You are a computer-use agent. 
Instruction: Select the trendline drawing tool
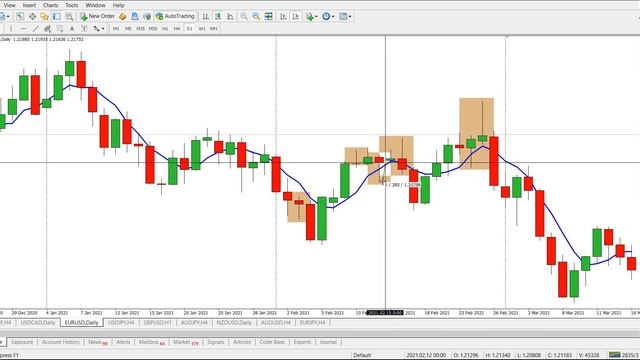click(x=36, y=29)
